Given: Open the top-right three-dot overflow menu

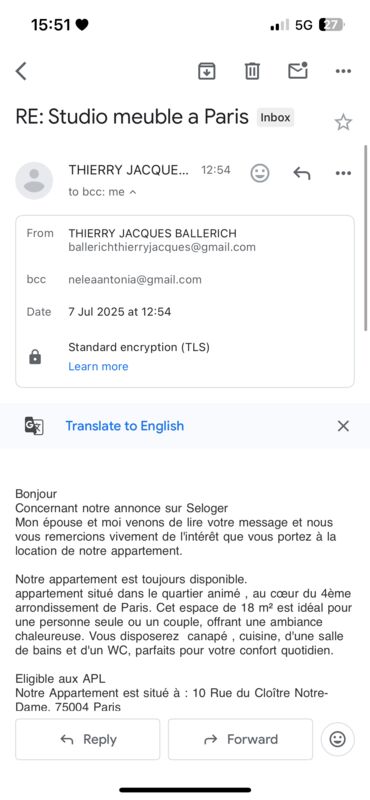Looking at the screenshot, I should click(343, 71).
